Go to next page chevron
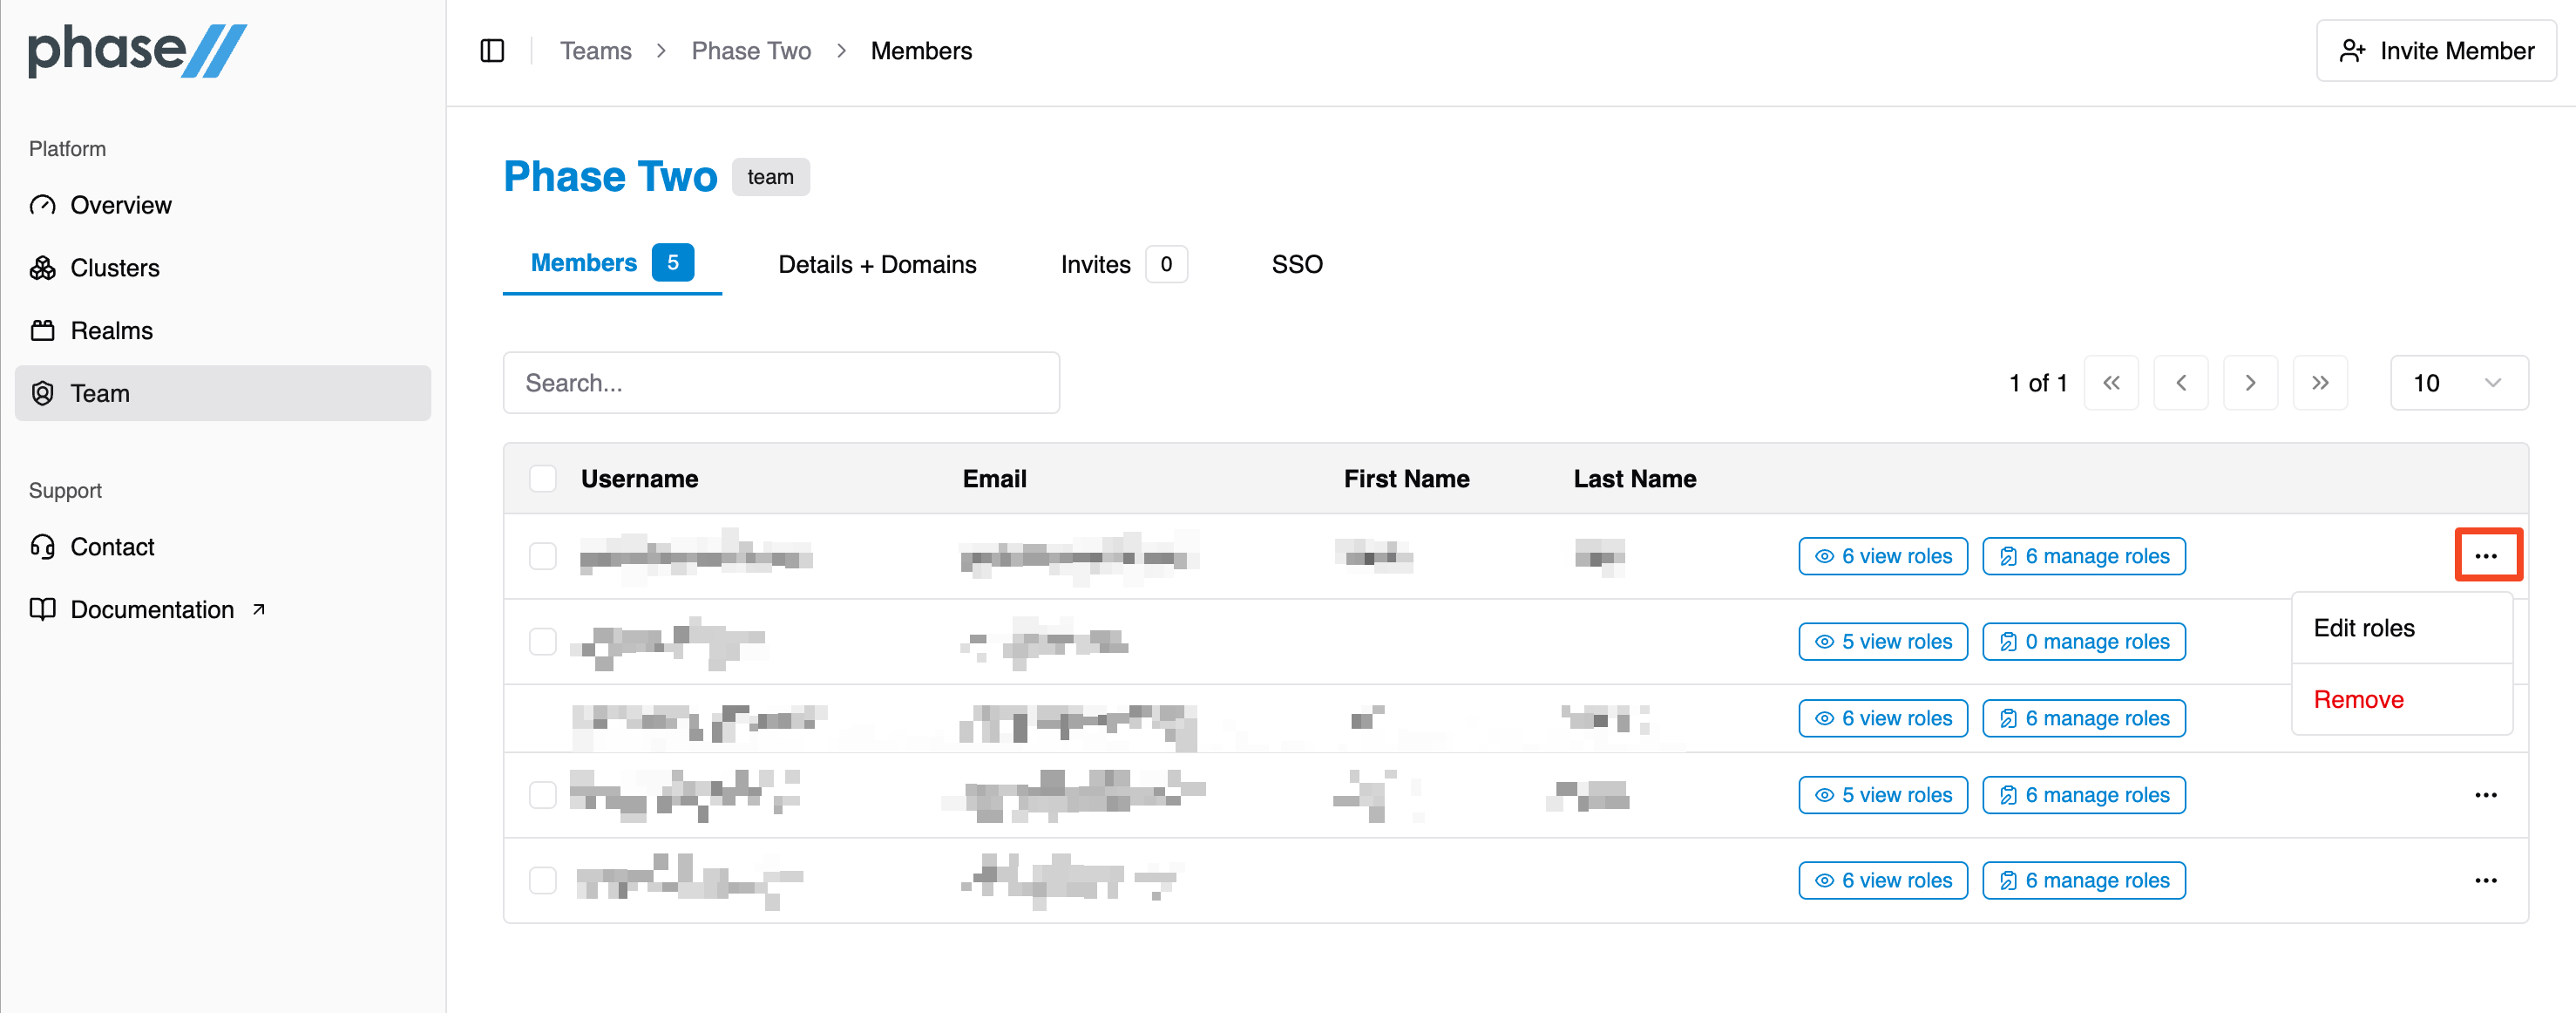The width and height of the screenshot is (2576, 1013). pyautogui.click(x=2250, y=383)
